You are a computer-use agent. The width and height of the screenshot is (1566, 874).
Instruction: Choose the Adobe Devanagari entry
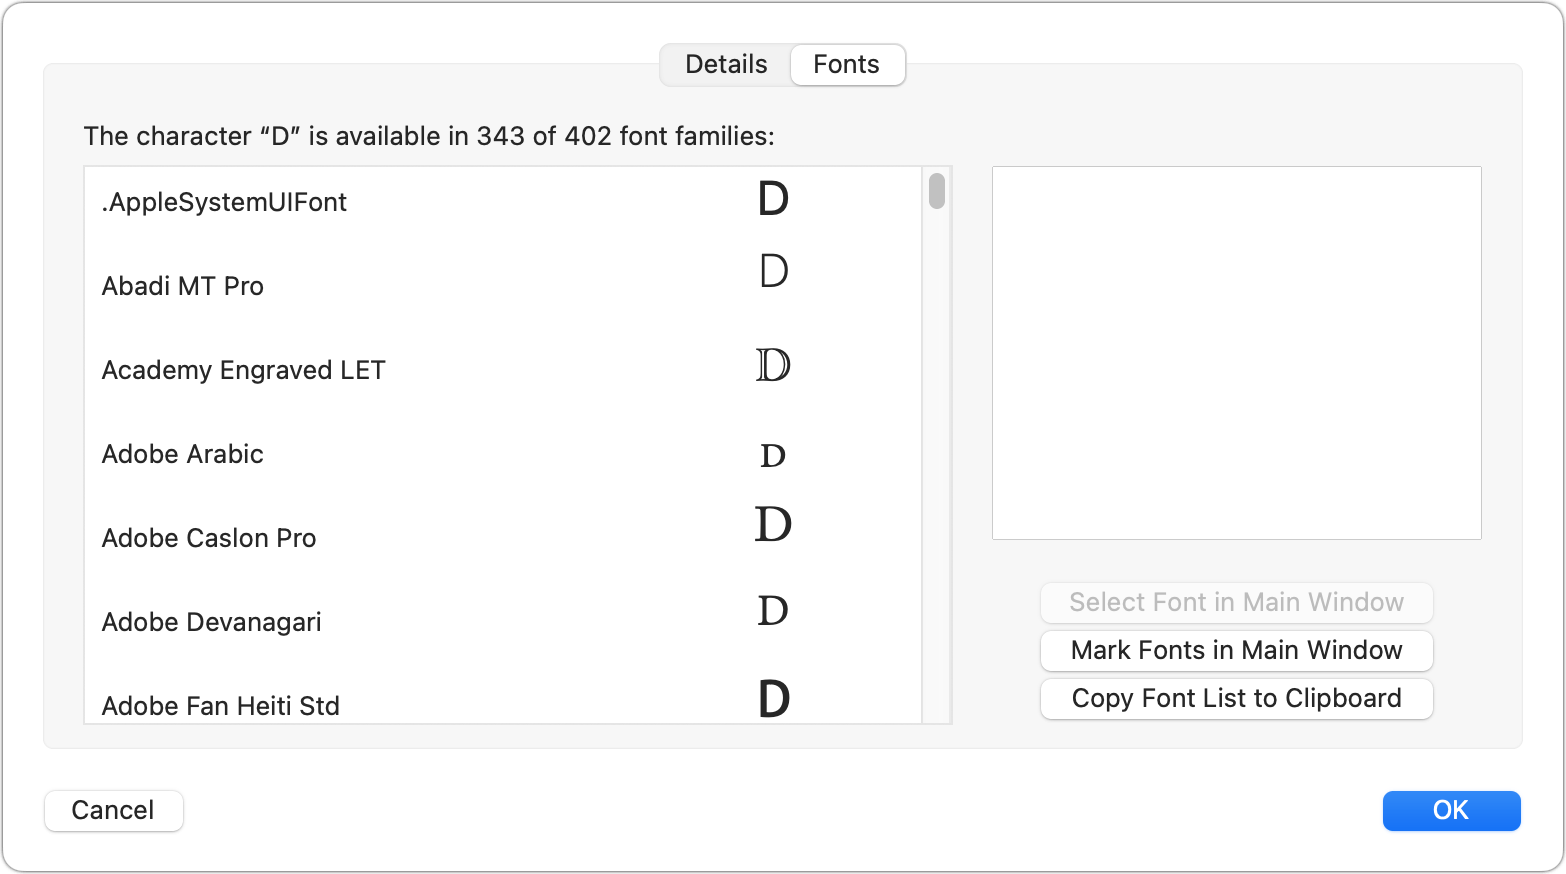click(x=503, y=622)
